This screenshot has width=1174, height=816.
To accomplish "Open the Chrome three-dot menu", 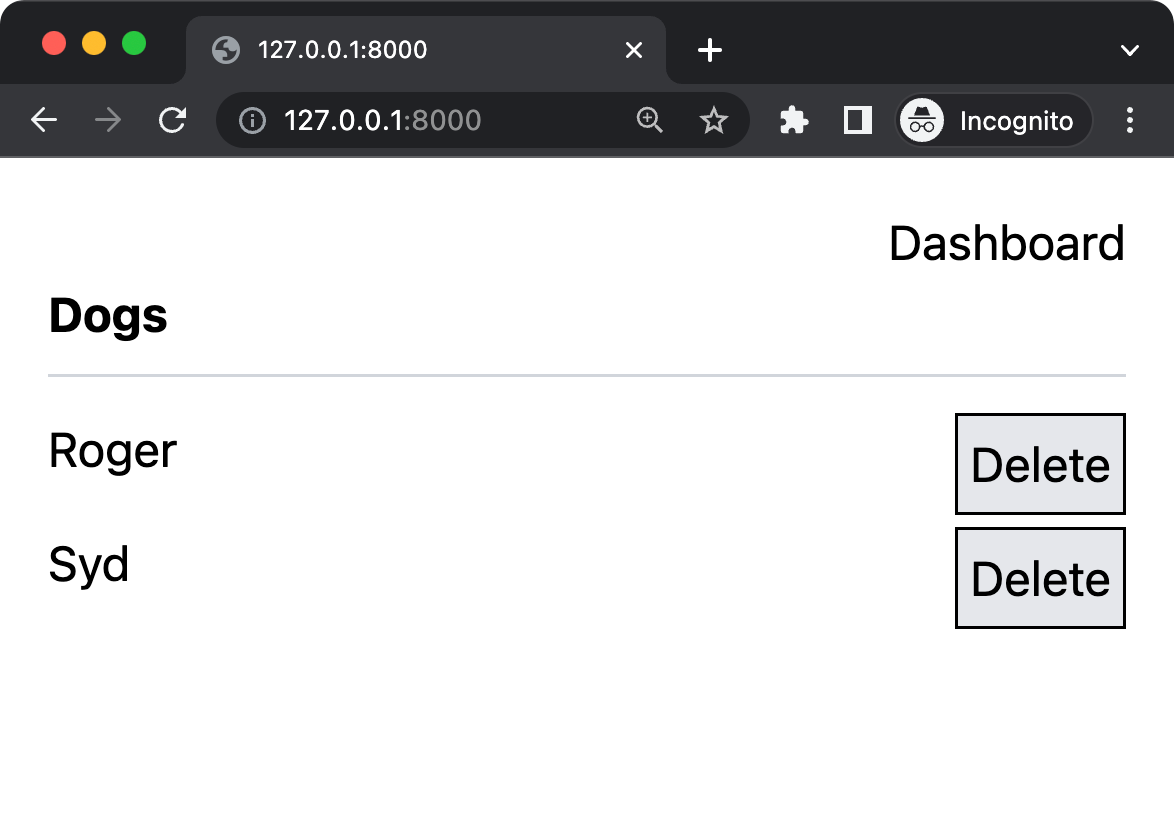I will click(x=1130, y=121).
